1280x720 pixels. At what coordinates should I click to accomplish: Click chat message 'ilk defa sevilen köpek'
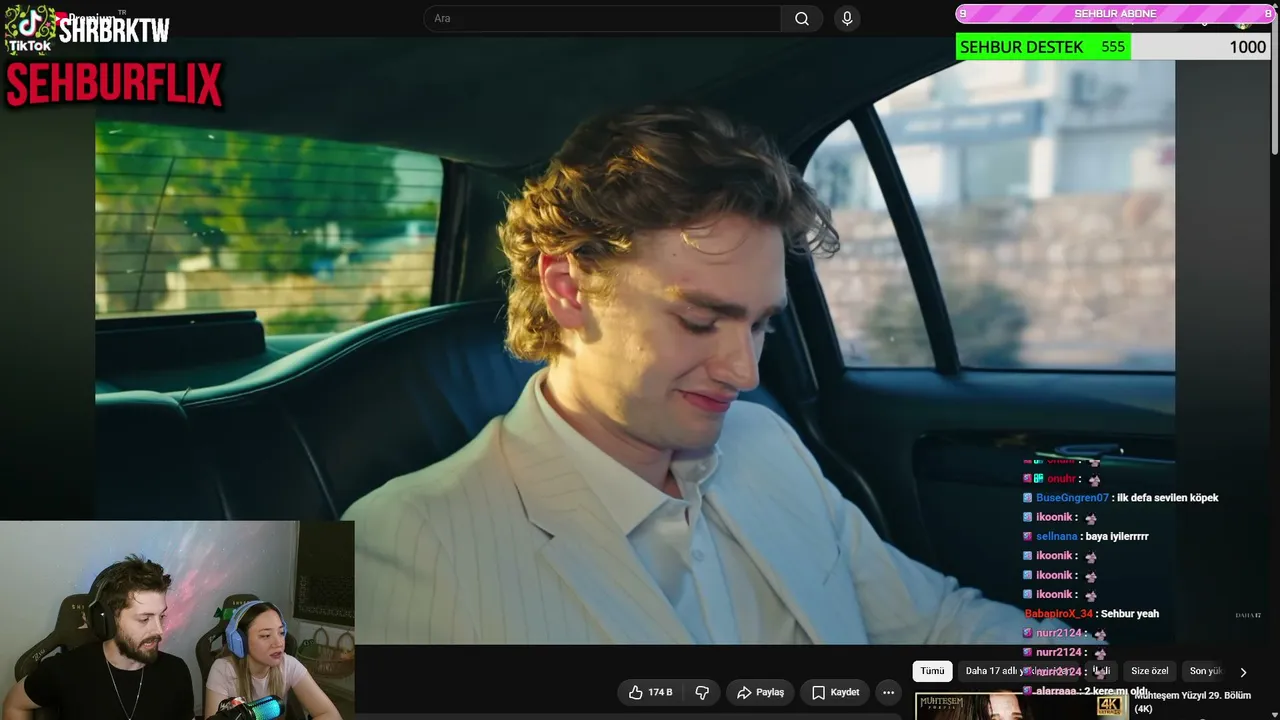(1167, 498)
